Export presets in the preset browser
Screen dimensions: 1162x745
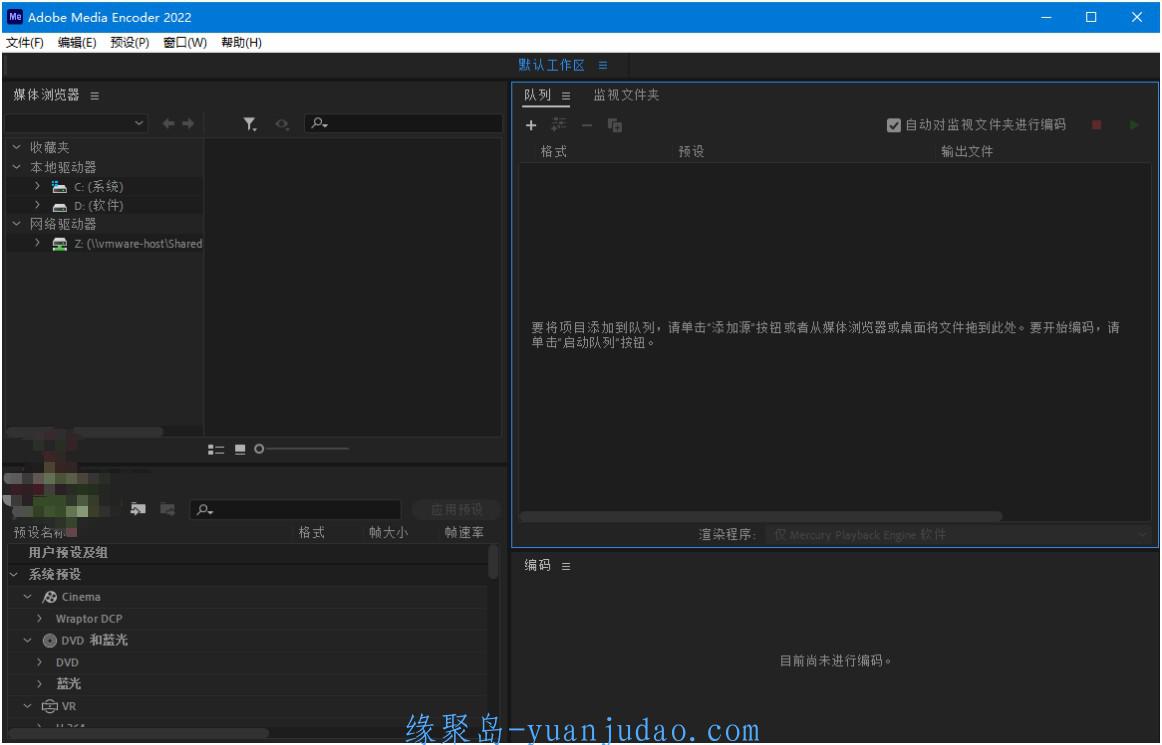[167, 509]
